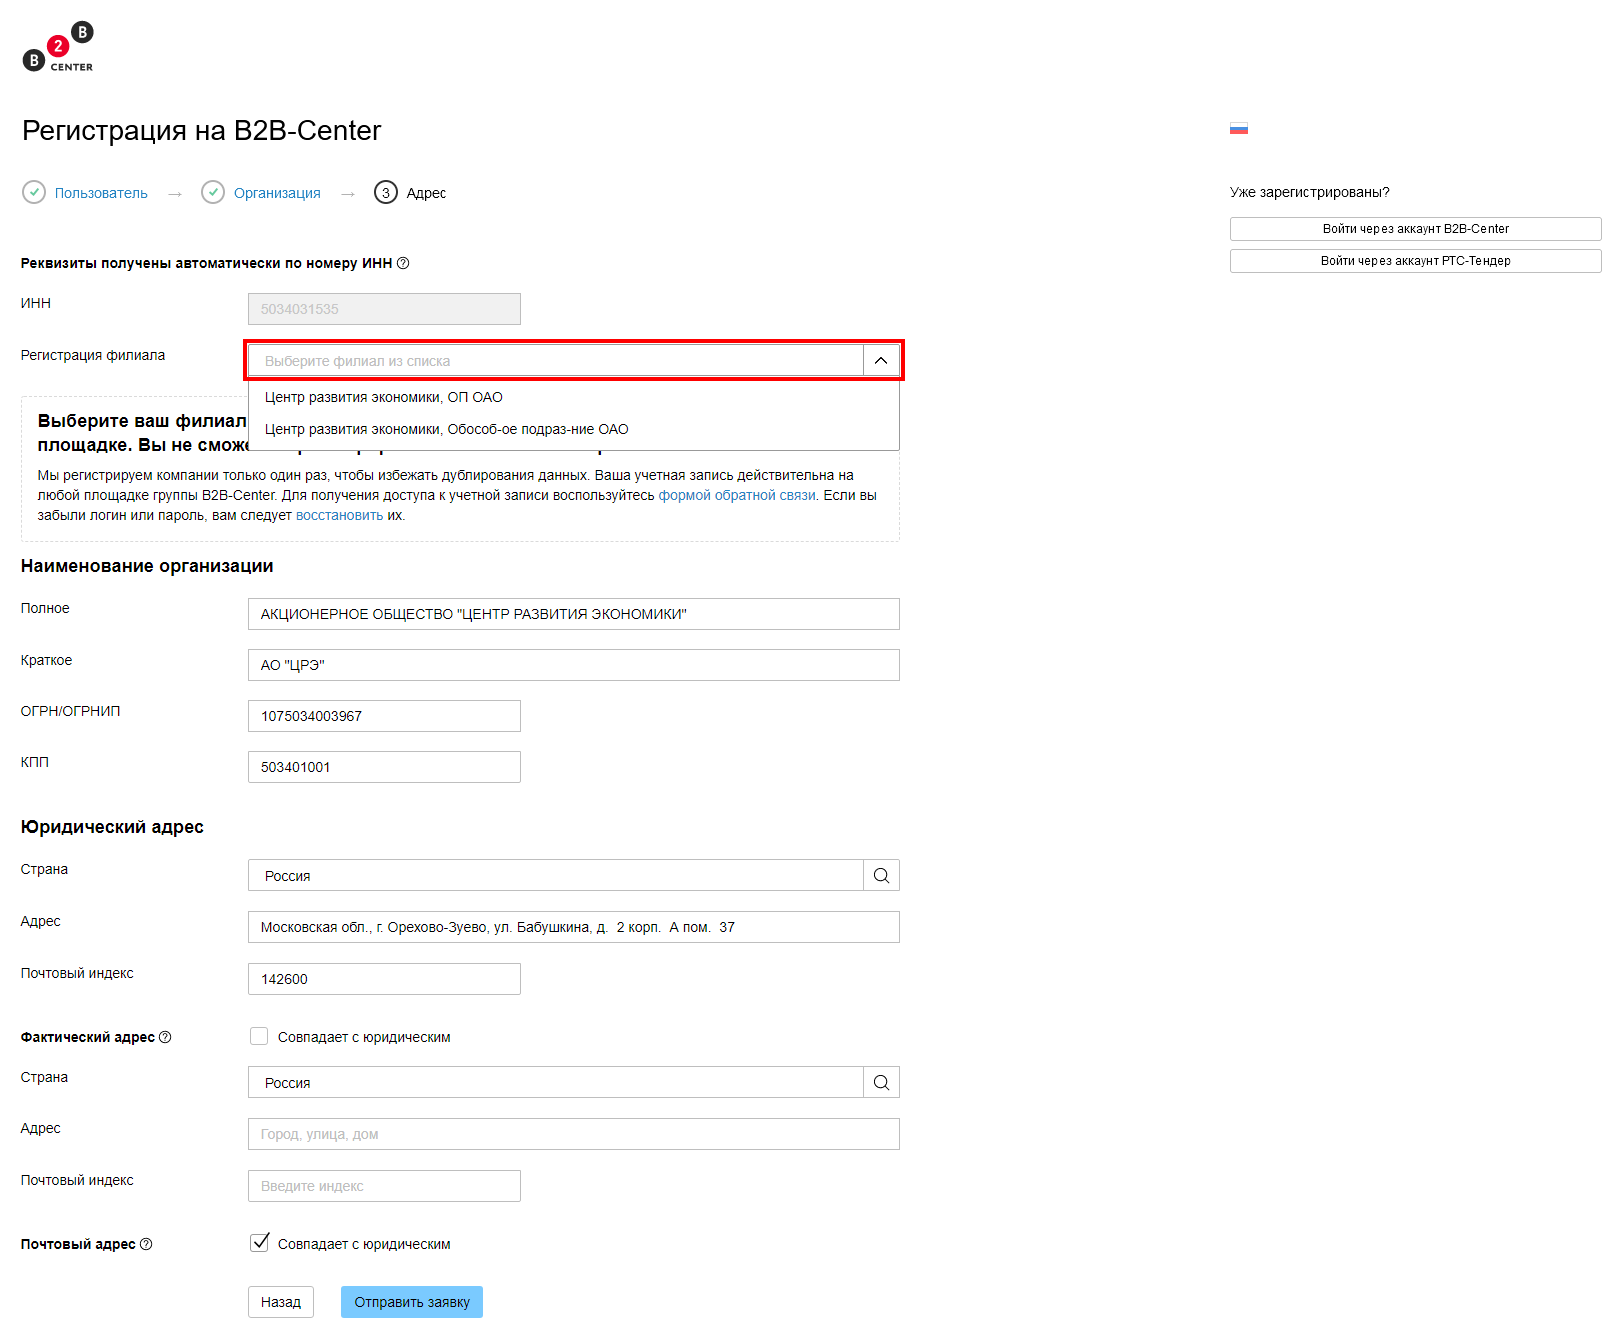Click the Назад button

(x=281, y=1302)
